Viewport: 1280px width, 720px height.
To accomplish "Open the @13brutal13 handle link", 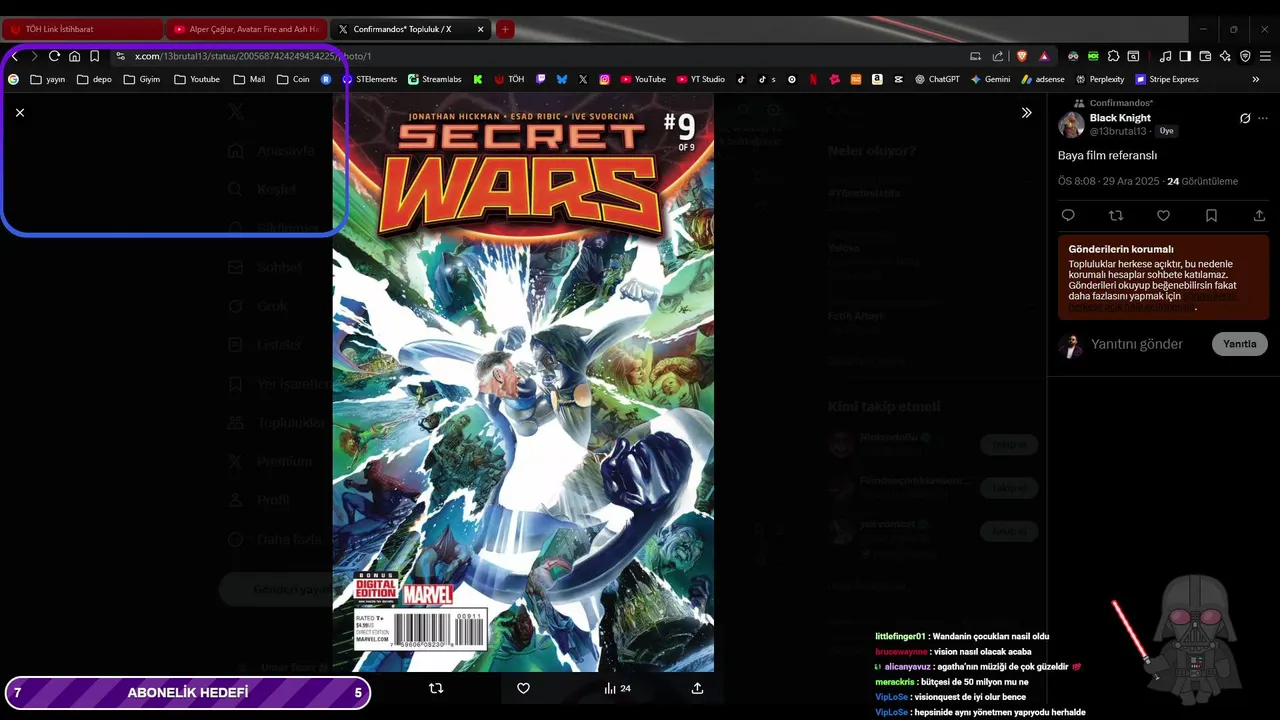I will [x=1118, y=131].
